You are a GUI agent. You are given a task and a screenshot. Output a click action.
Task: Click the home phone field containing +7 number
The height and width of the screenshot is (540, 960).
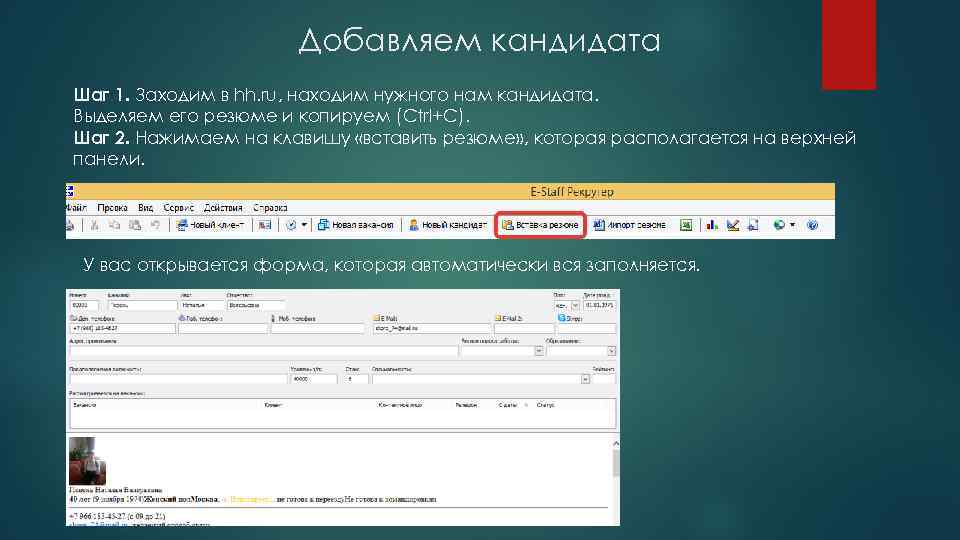click(122, 328)
